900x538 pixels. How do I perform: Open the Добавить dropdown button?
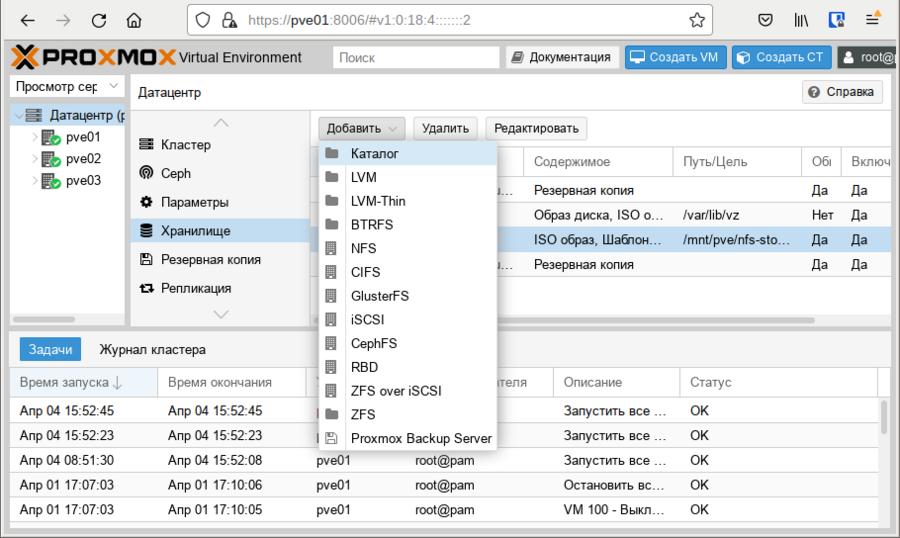362,129
